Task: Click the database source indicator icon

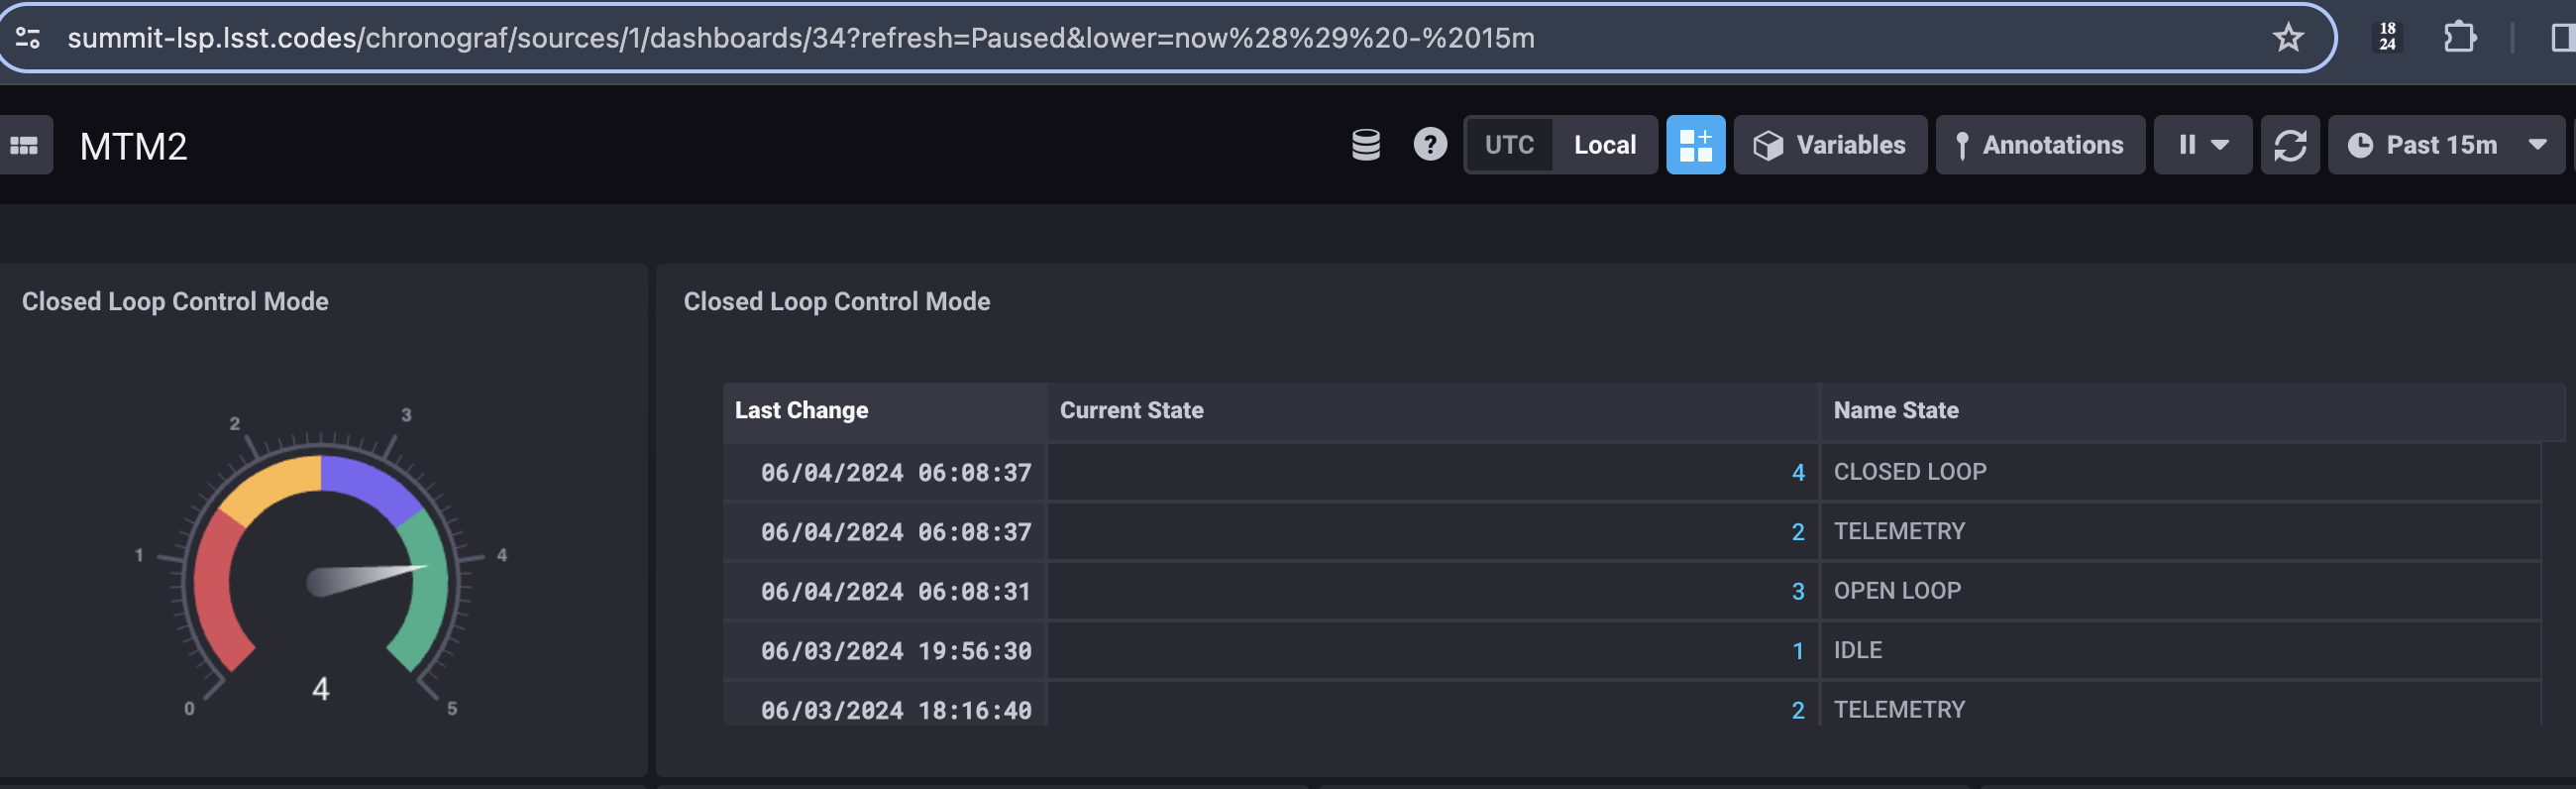Action: tap(1365, 145)
